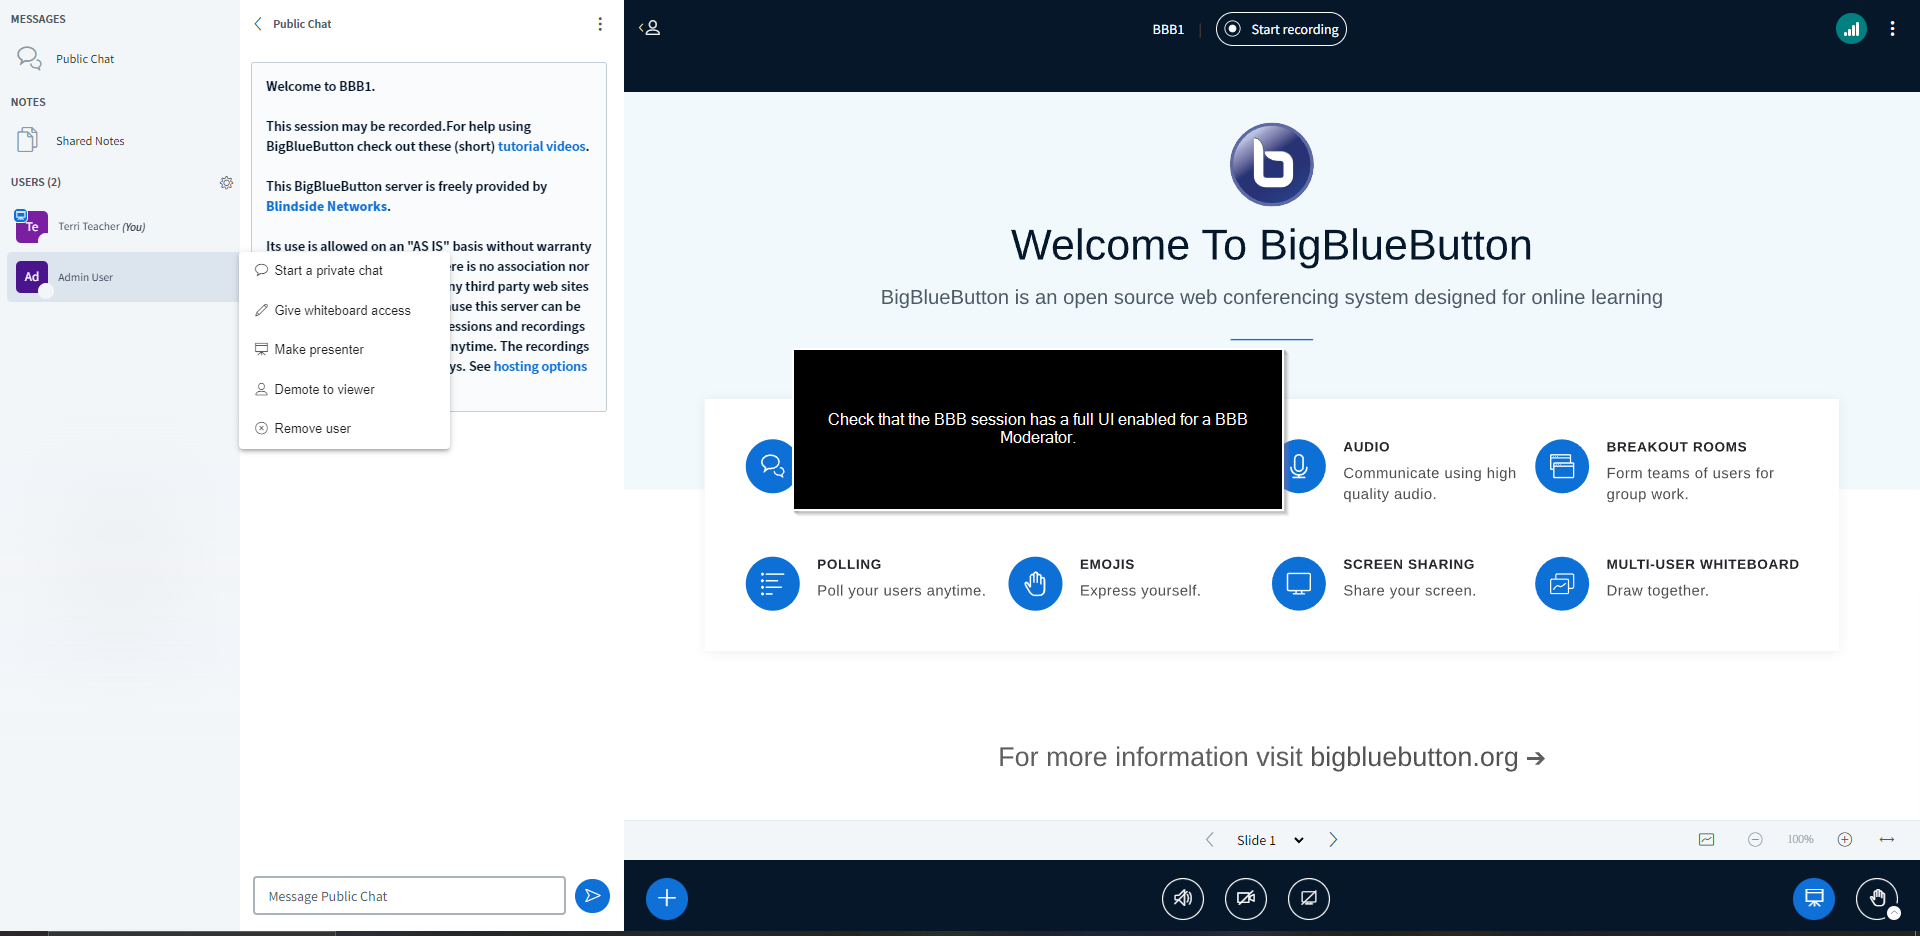Click the Multi-User Whiteboard icon on slide
Viewport: 1920px width, 936px height.
[x=1562, y=584]
